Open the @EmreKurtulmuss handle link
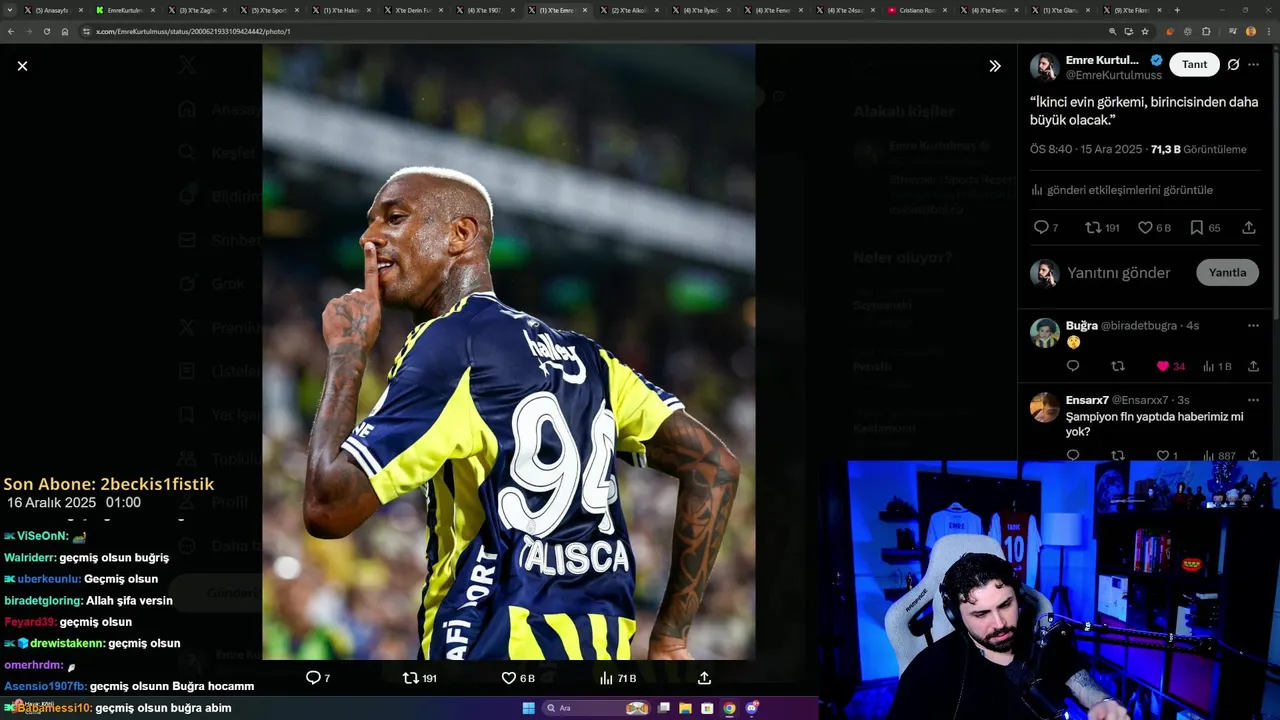This screenshot has width=1280, height=720. point(1114,76)
